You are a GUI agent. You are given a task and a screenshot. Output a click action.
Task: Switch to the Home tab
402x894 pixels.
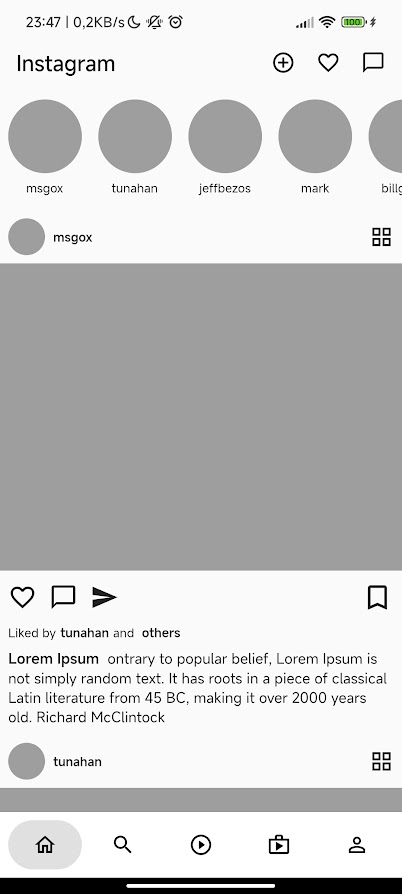[45, 844]
